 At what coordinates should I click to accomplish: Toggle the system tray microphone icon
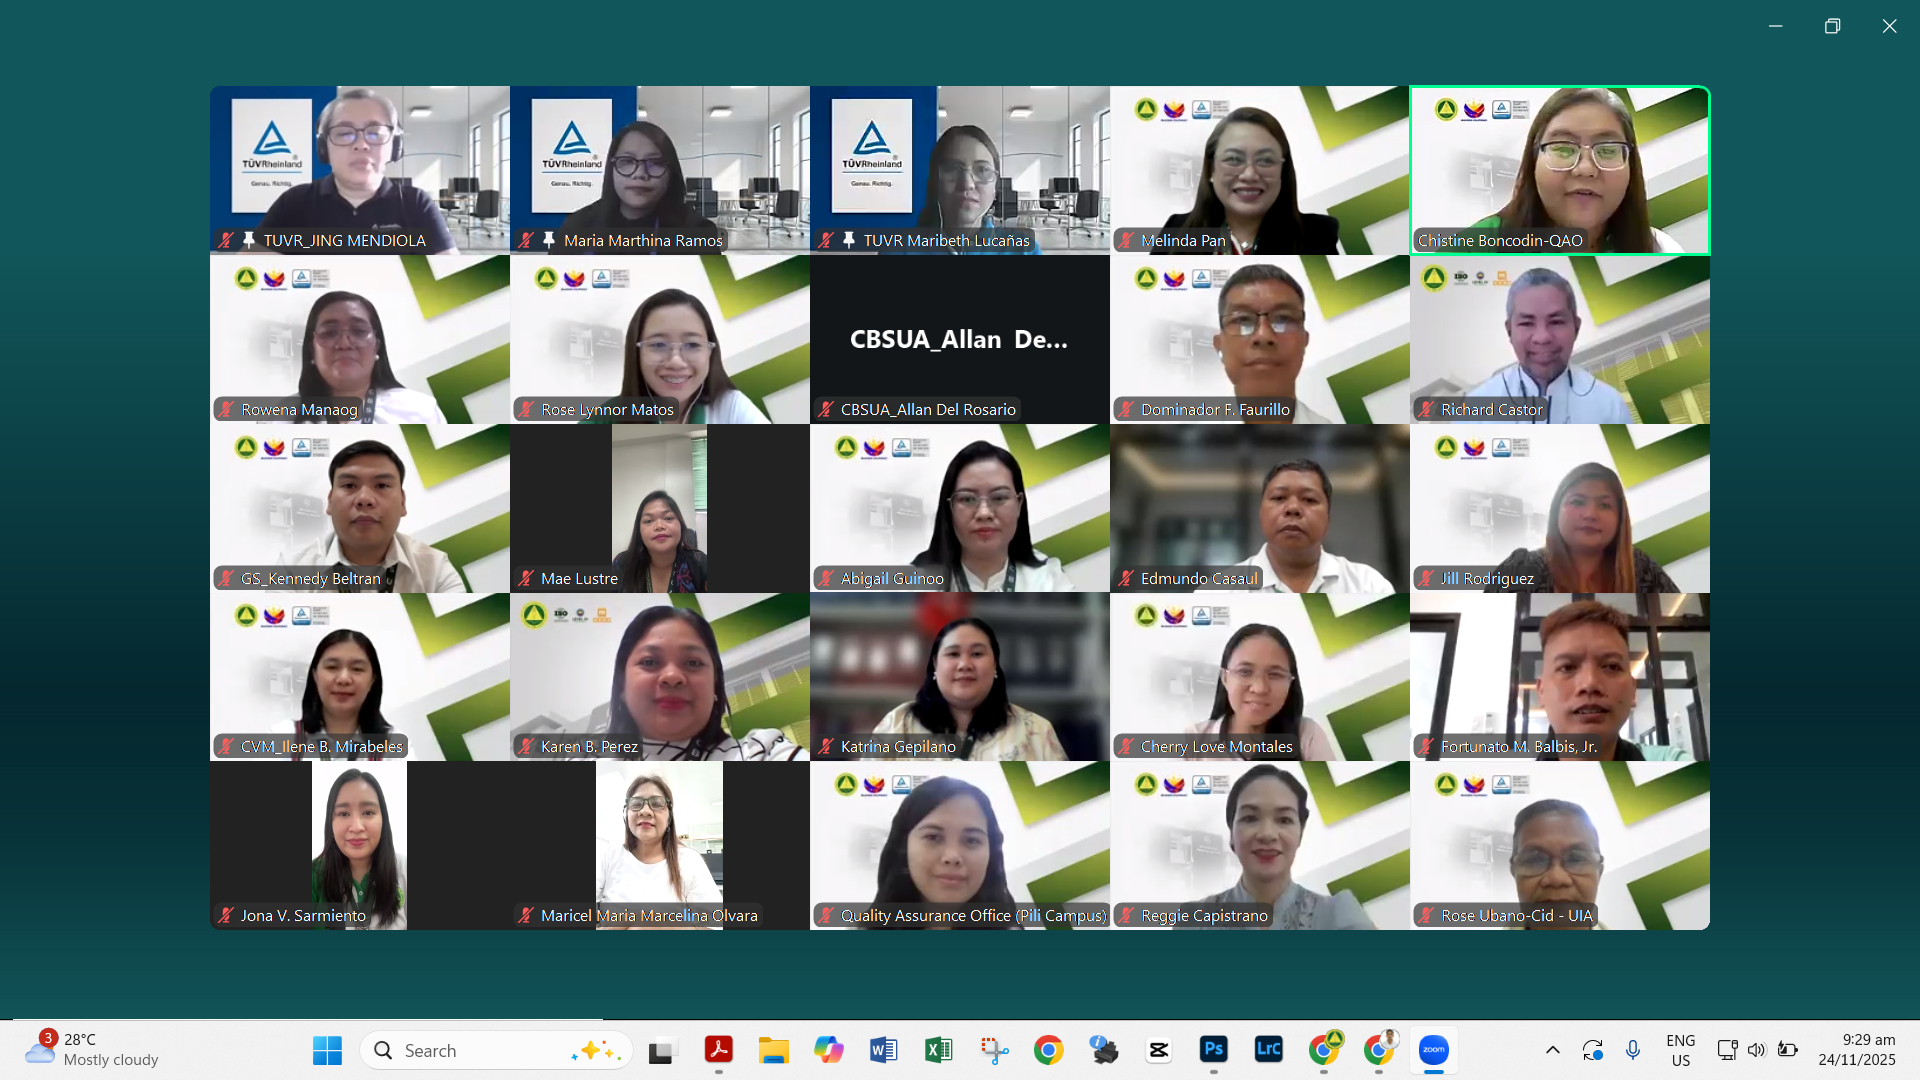click(x=1632, y=1050)
